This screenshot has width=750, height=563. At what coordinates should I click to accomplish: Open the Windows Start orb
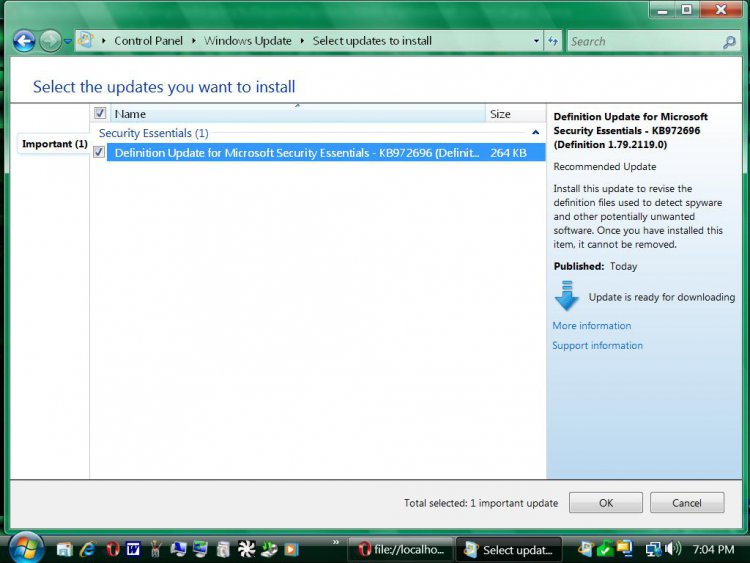(26, 548)
